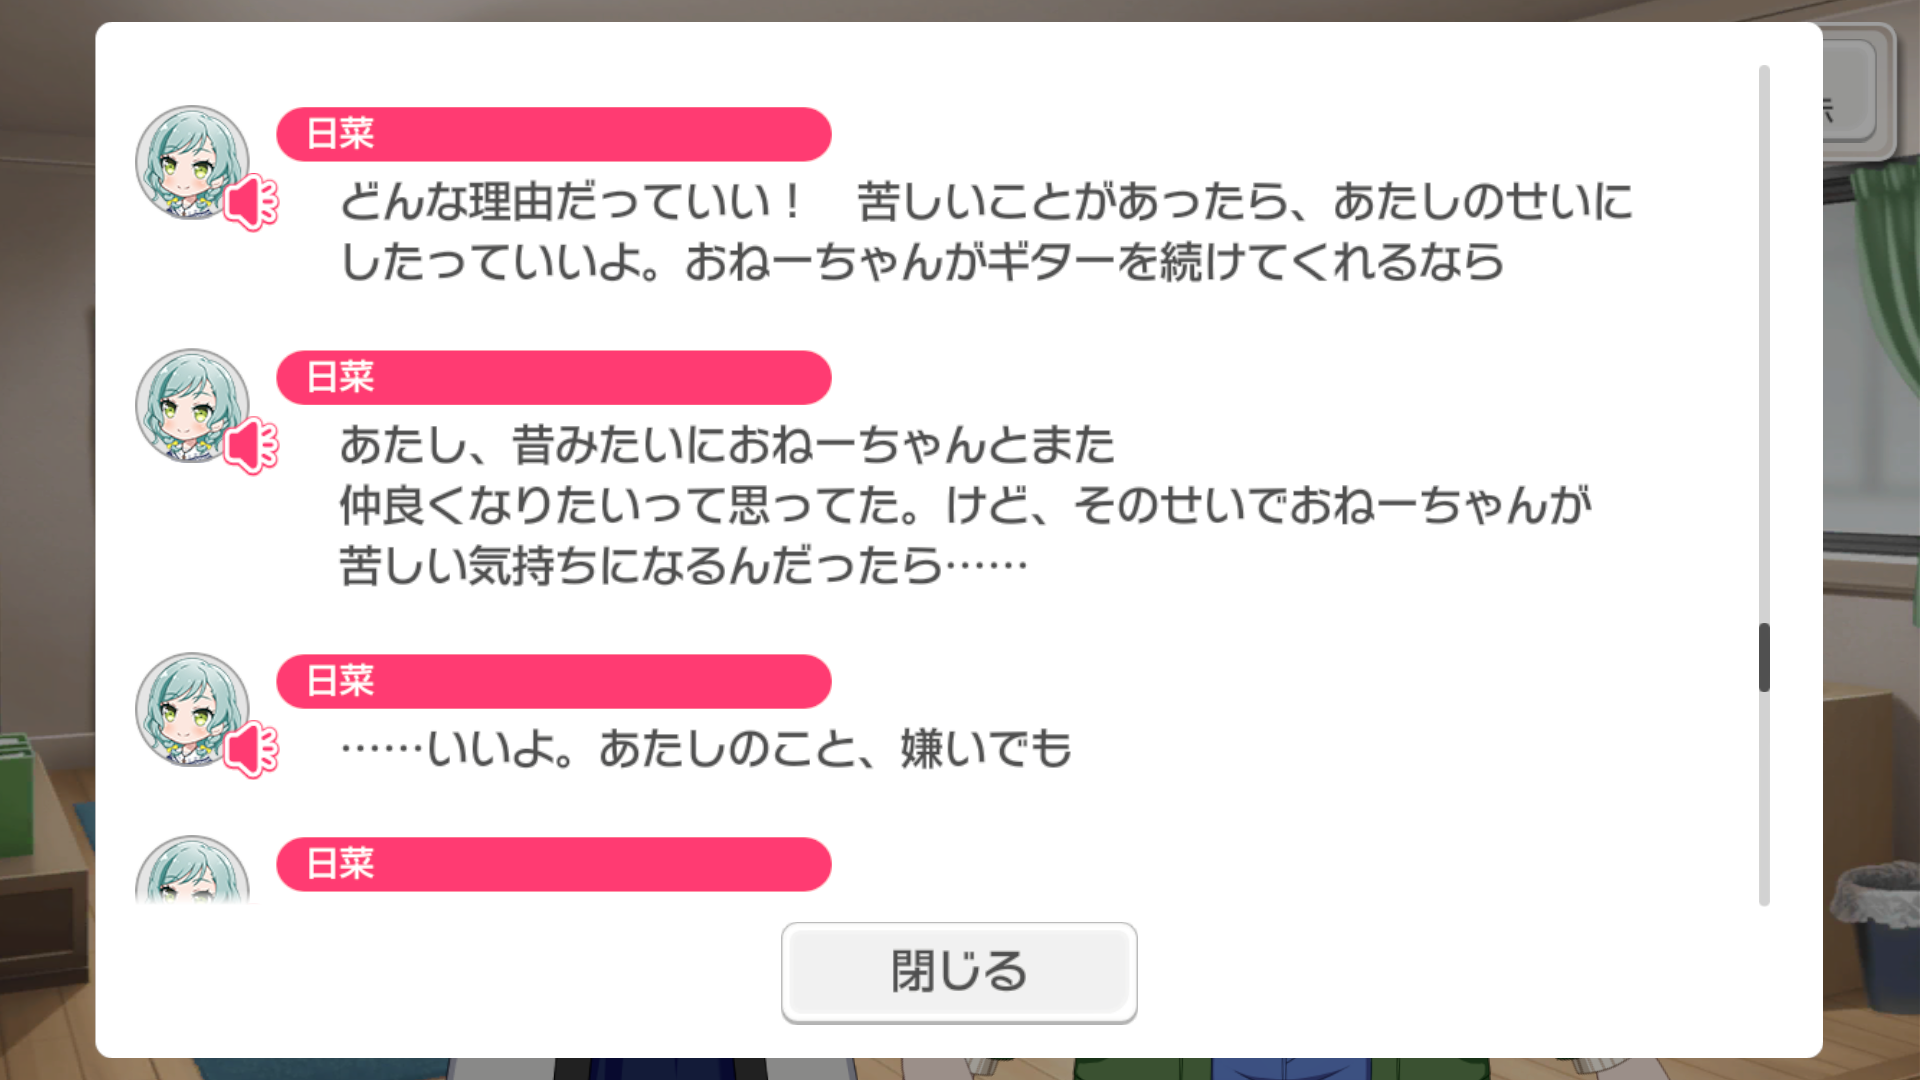The width and height of the screenshot is (1920, 1080).
Task: Select the second 日菜 name banner
Action: pyautogui.click(x=554, y=377)
